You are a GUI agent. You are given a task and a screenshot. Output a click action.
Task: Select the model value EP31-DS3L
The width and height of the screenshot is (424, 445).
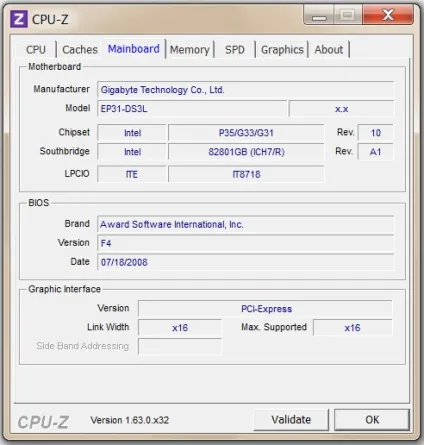(x=192, y=109)
